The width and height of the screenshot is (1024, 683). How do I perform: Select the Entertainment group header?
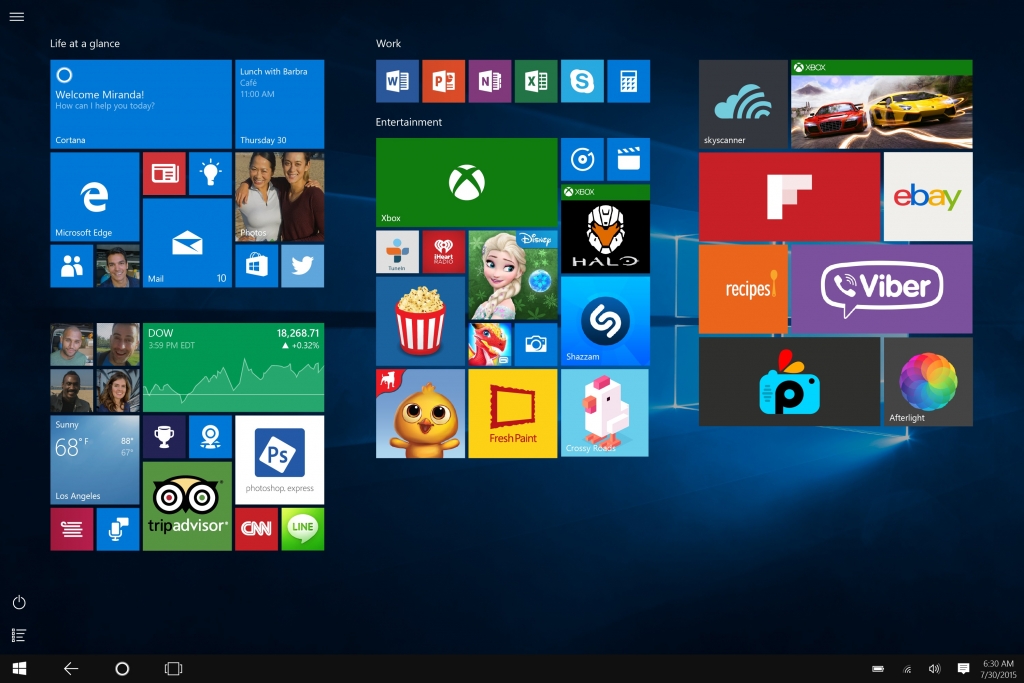click(x=409, y=122)
